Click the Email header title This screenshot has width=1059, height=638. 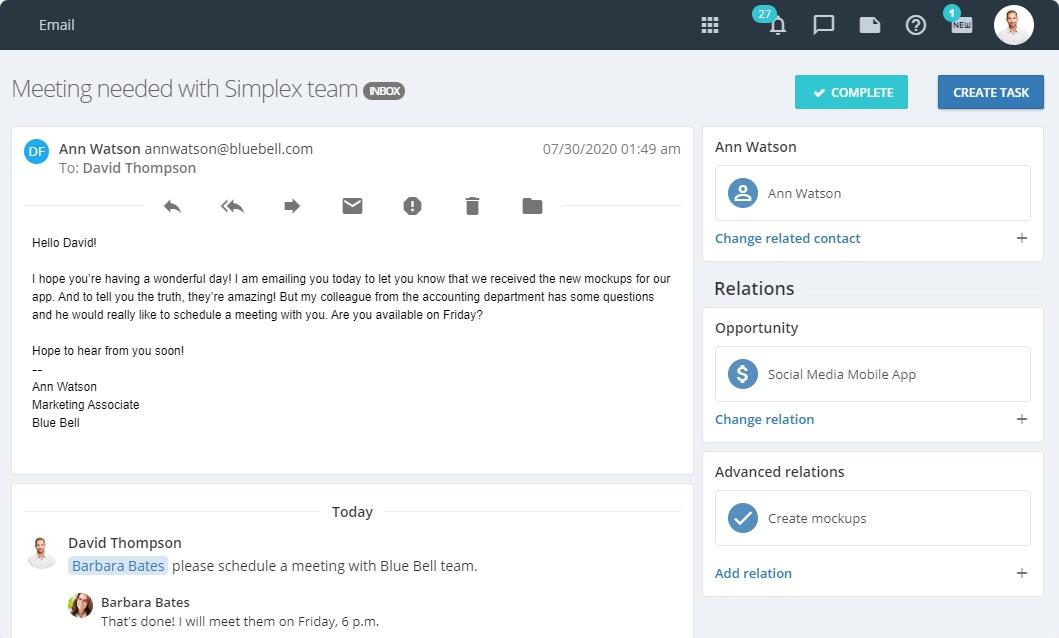point(57,25)
